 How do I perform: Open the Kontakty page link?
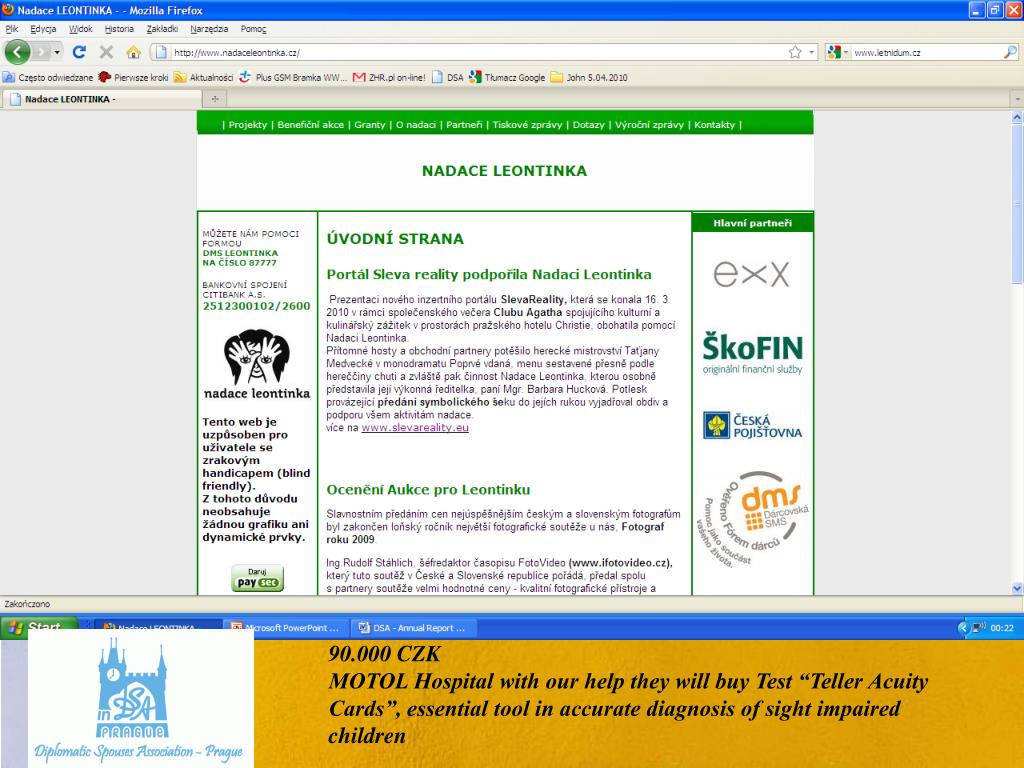click(714, 125)
